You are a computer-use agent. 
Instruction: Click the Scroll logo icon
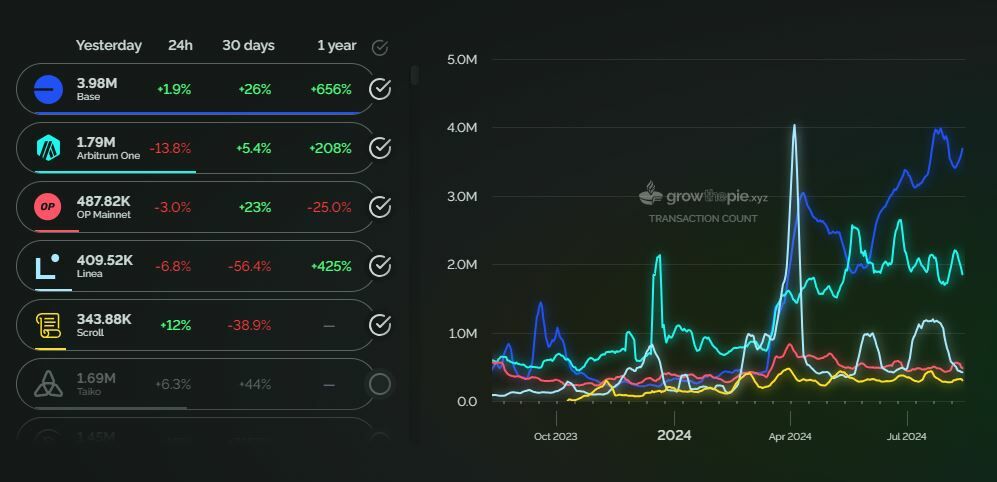pyautogui.click(x=48, y=325)
